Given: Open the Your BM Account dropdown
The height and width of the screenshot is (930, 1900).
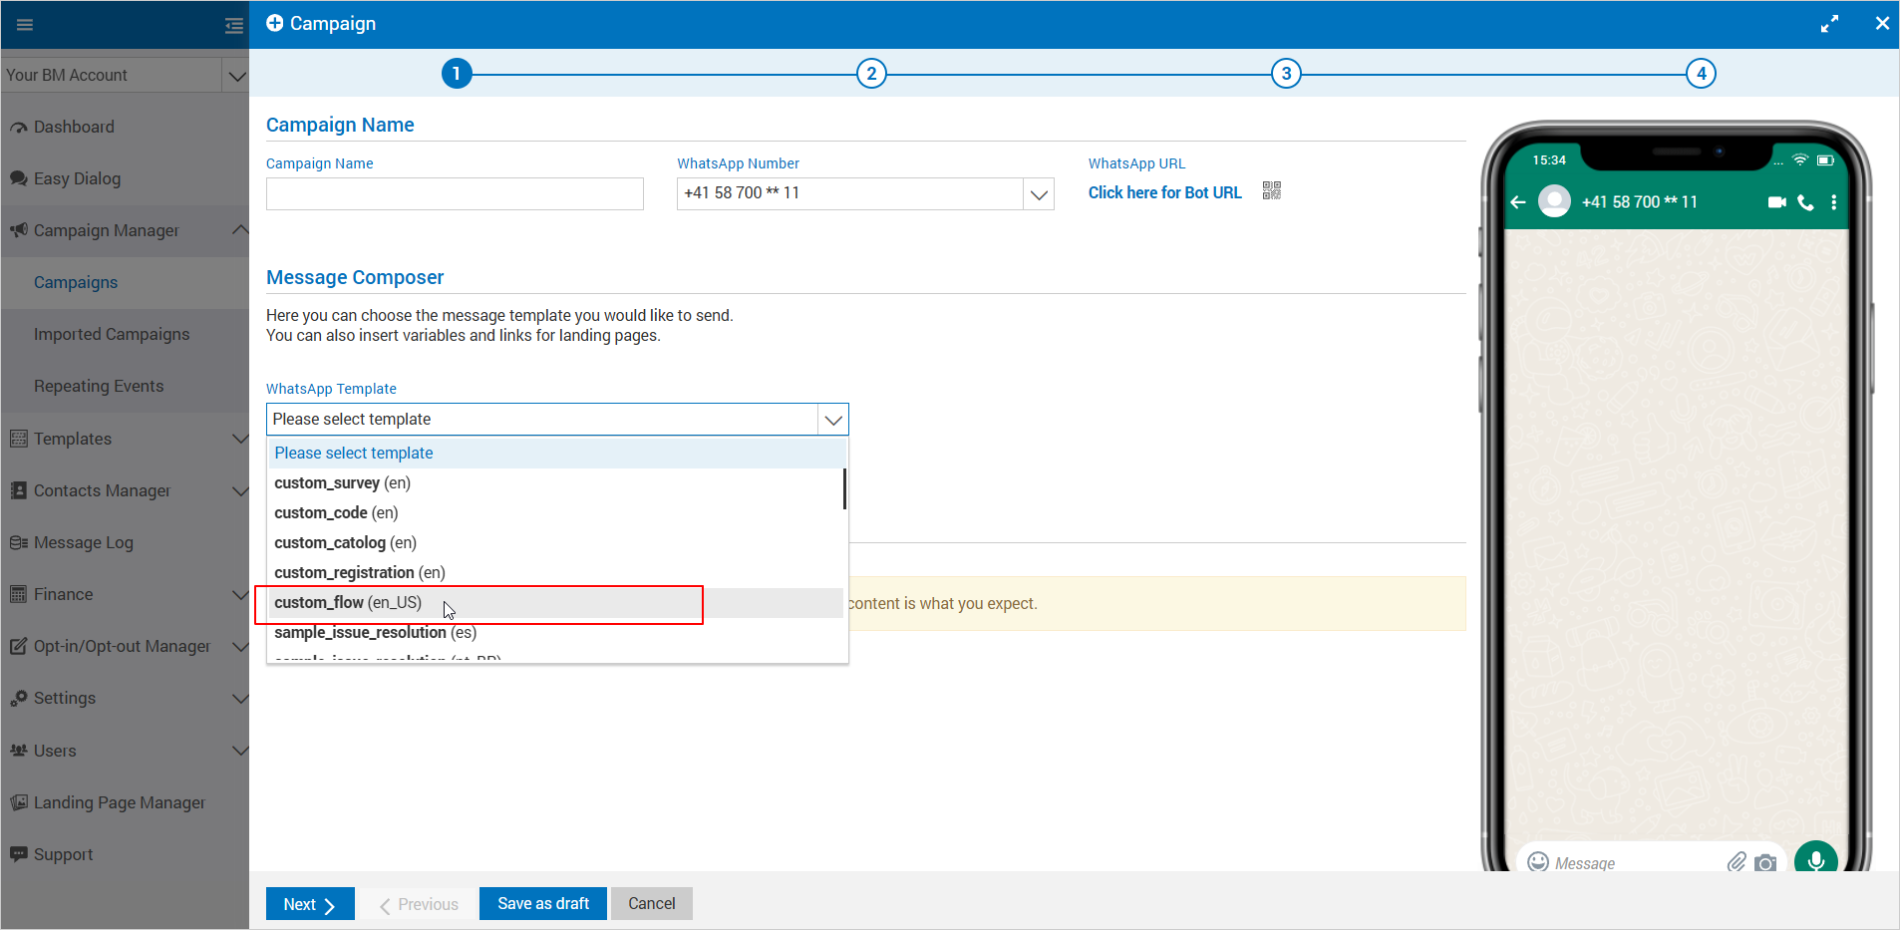Looking at the screenshot, I should (x=236, y=76).
